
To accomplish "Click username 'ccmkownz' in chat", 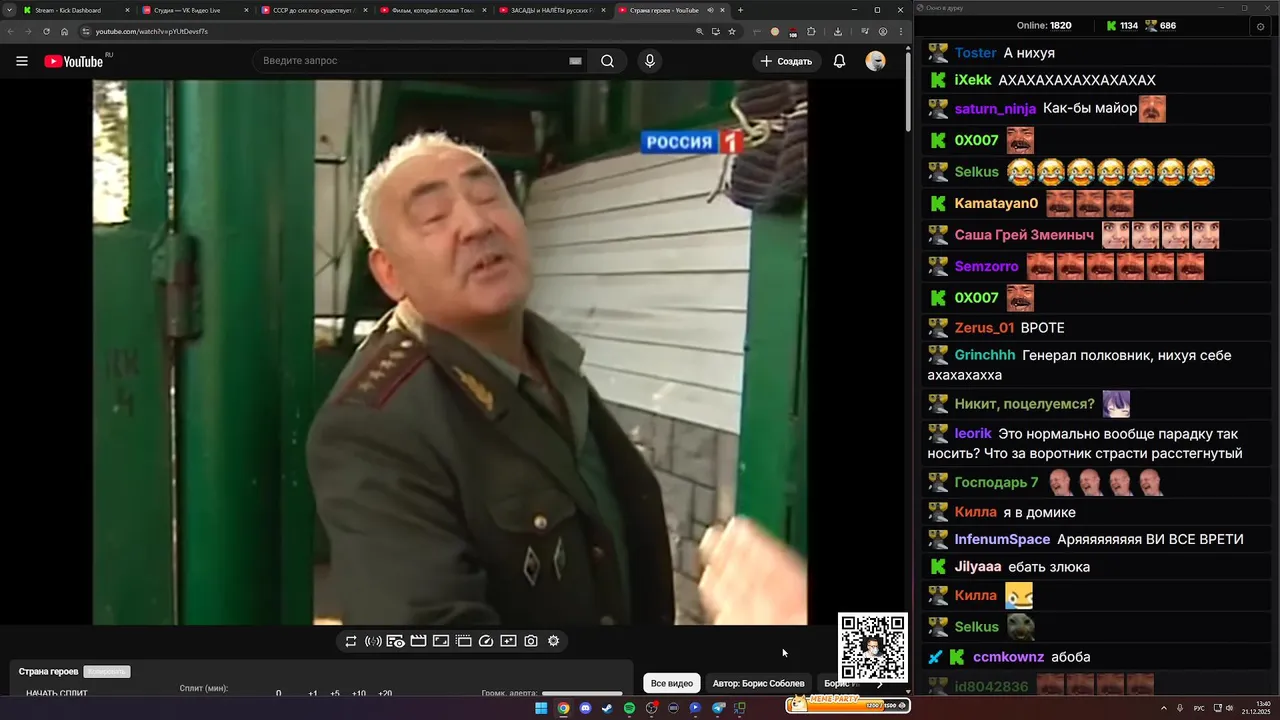I will 1009,657.
